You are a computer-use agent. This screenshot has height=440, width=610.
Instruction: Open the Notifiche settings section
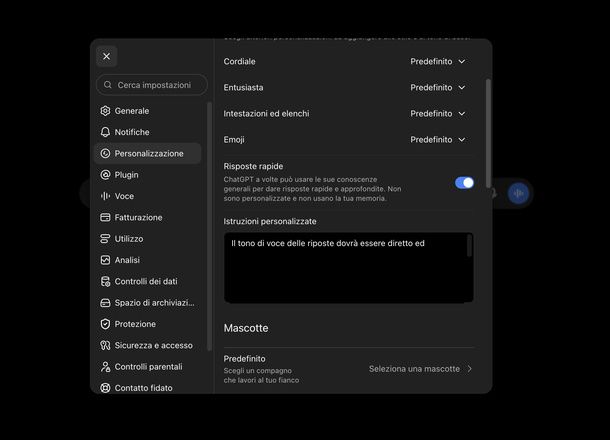[x=147, y=132]
